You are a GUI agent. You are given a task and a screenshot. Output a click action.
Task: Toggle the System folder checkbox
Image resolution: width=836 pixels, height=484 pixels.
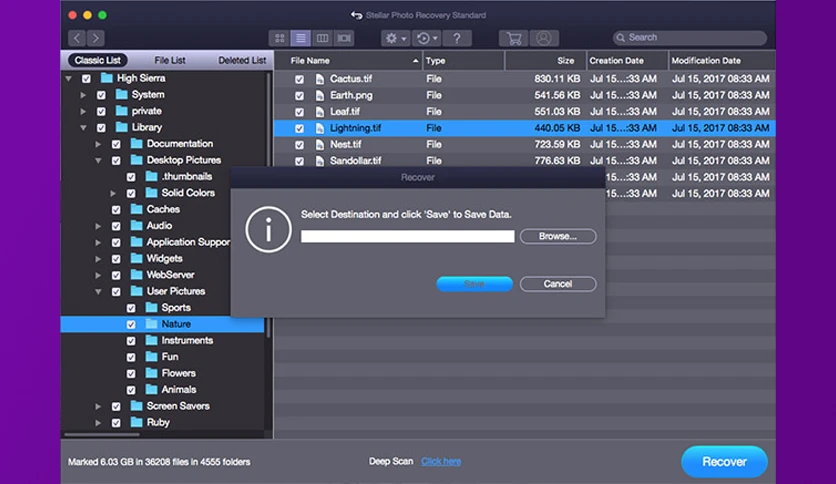tap(101, 95)
